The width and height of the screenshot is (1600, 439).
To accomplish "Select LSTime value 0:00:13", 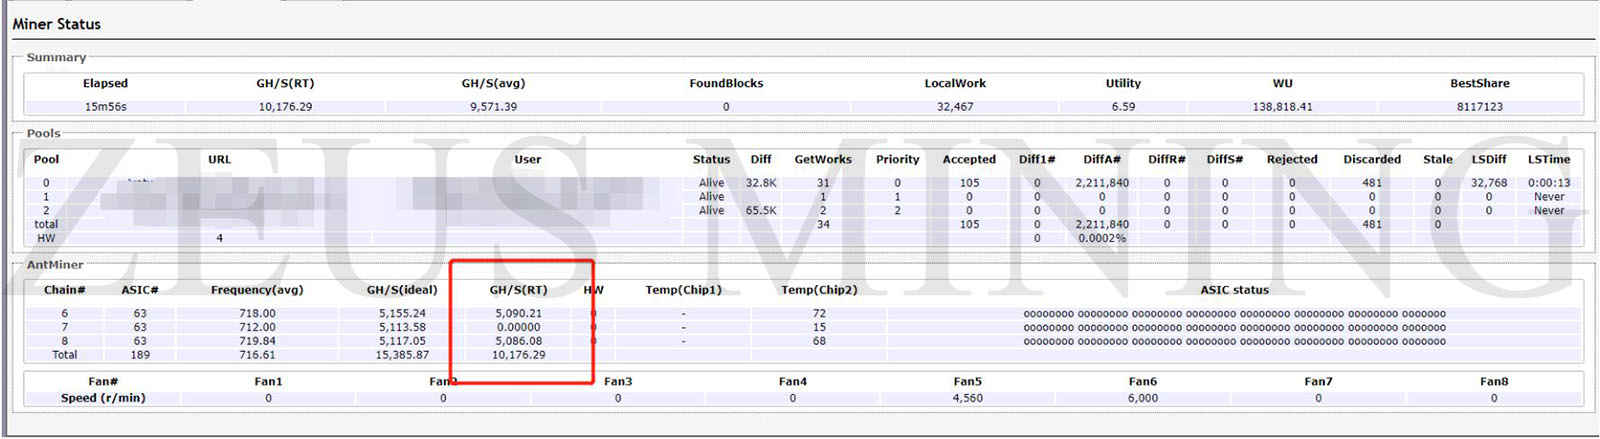I will coord(1549,183).
